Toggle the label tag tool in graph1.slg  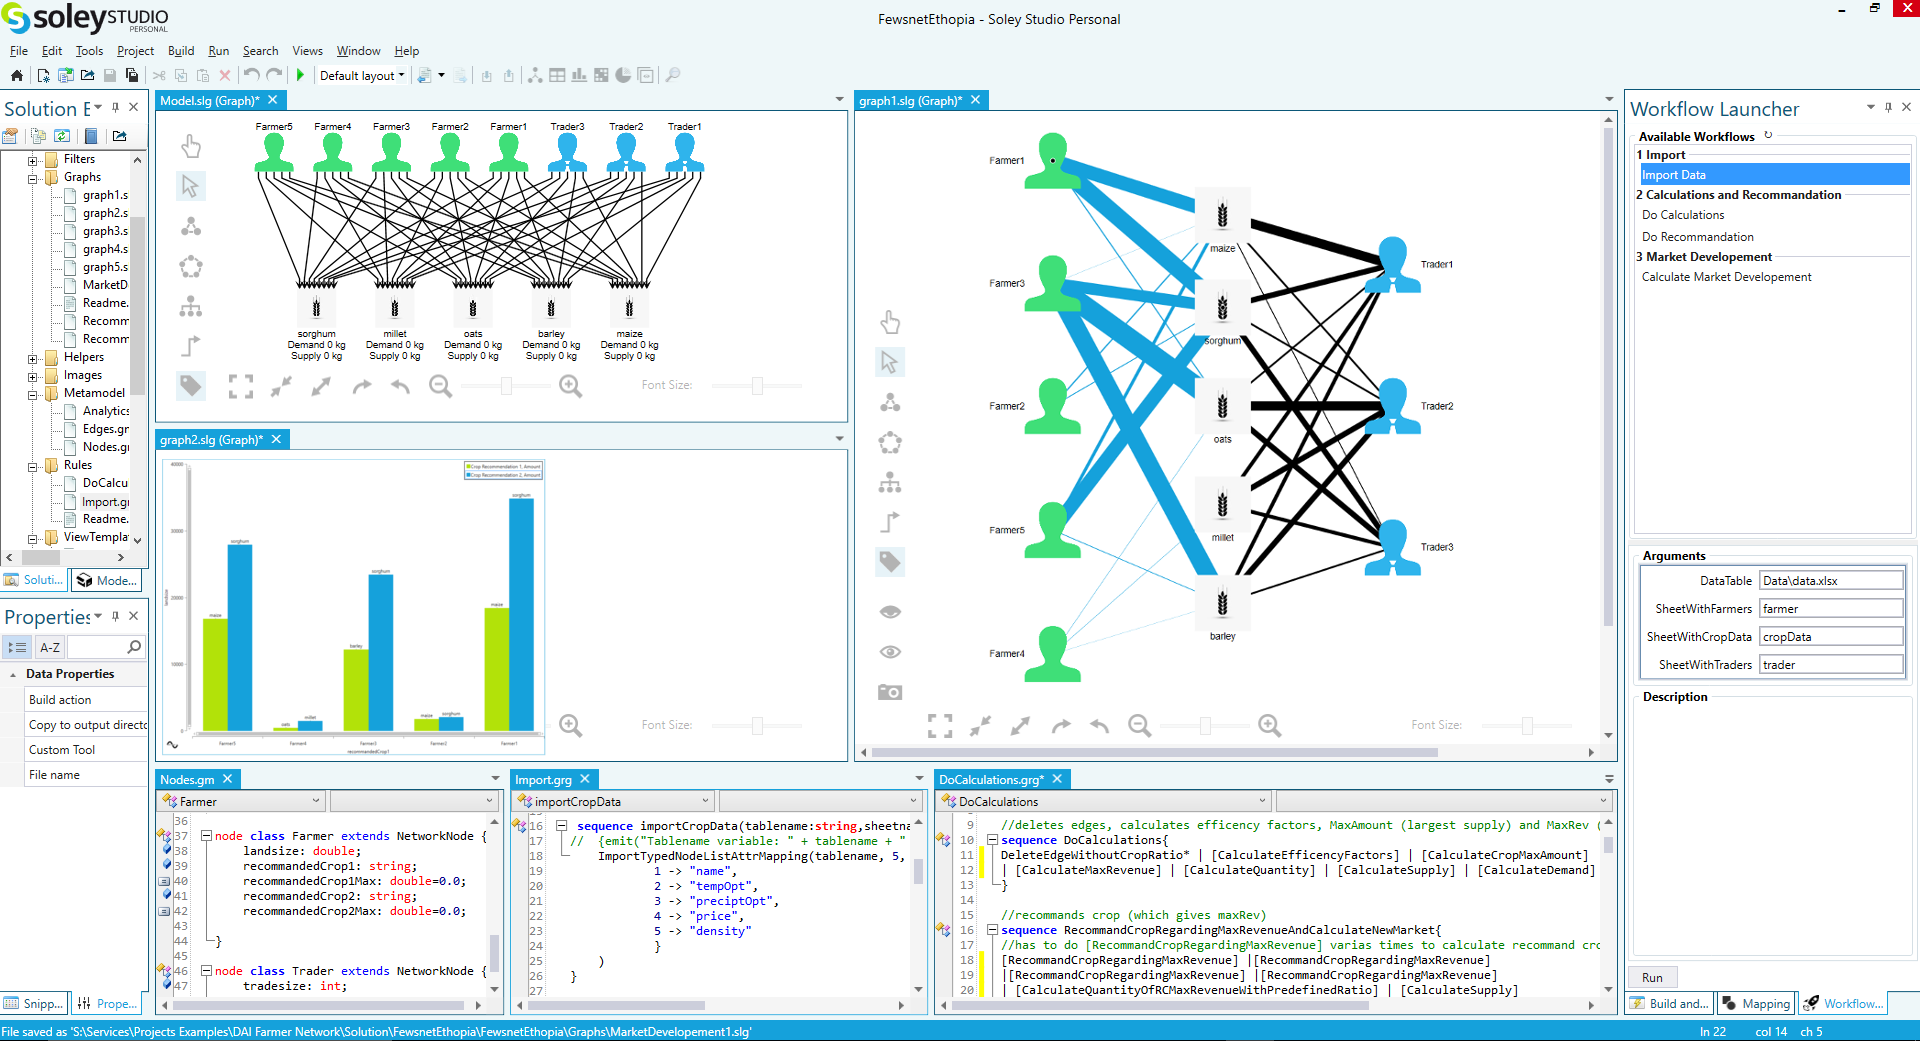890,562
